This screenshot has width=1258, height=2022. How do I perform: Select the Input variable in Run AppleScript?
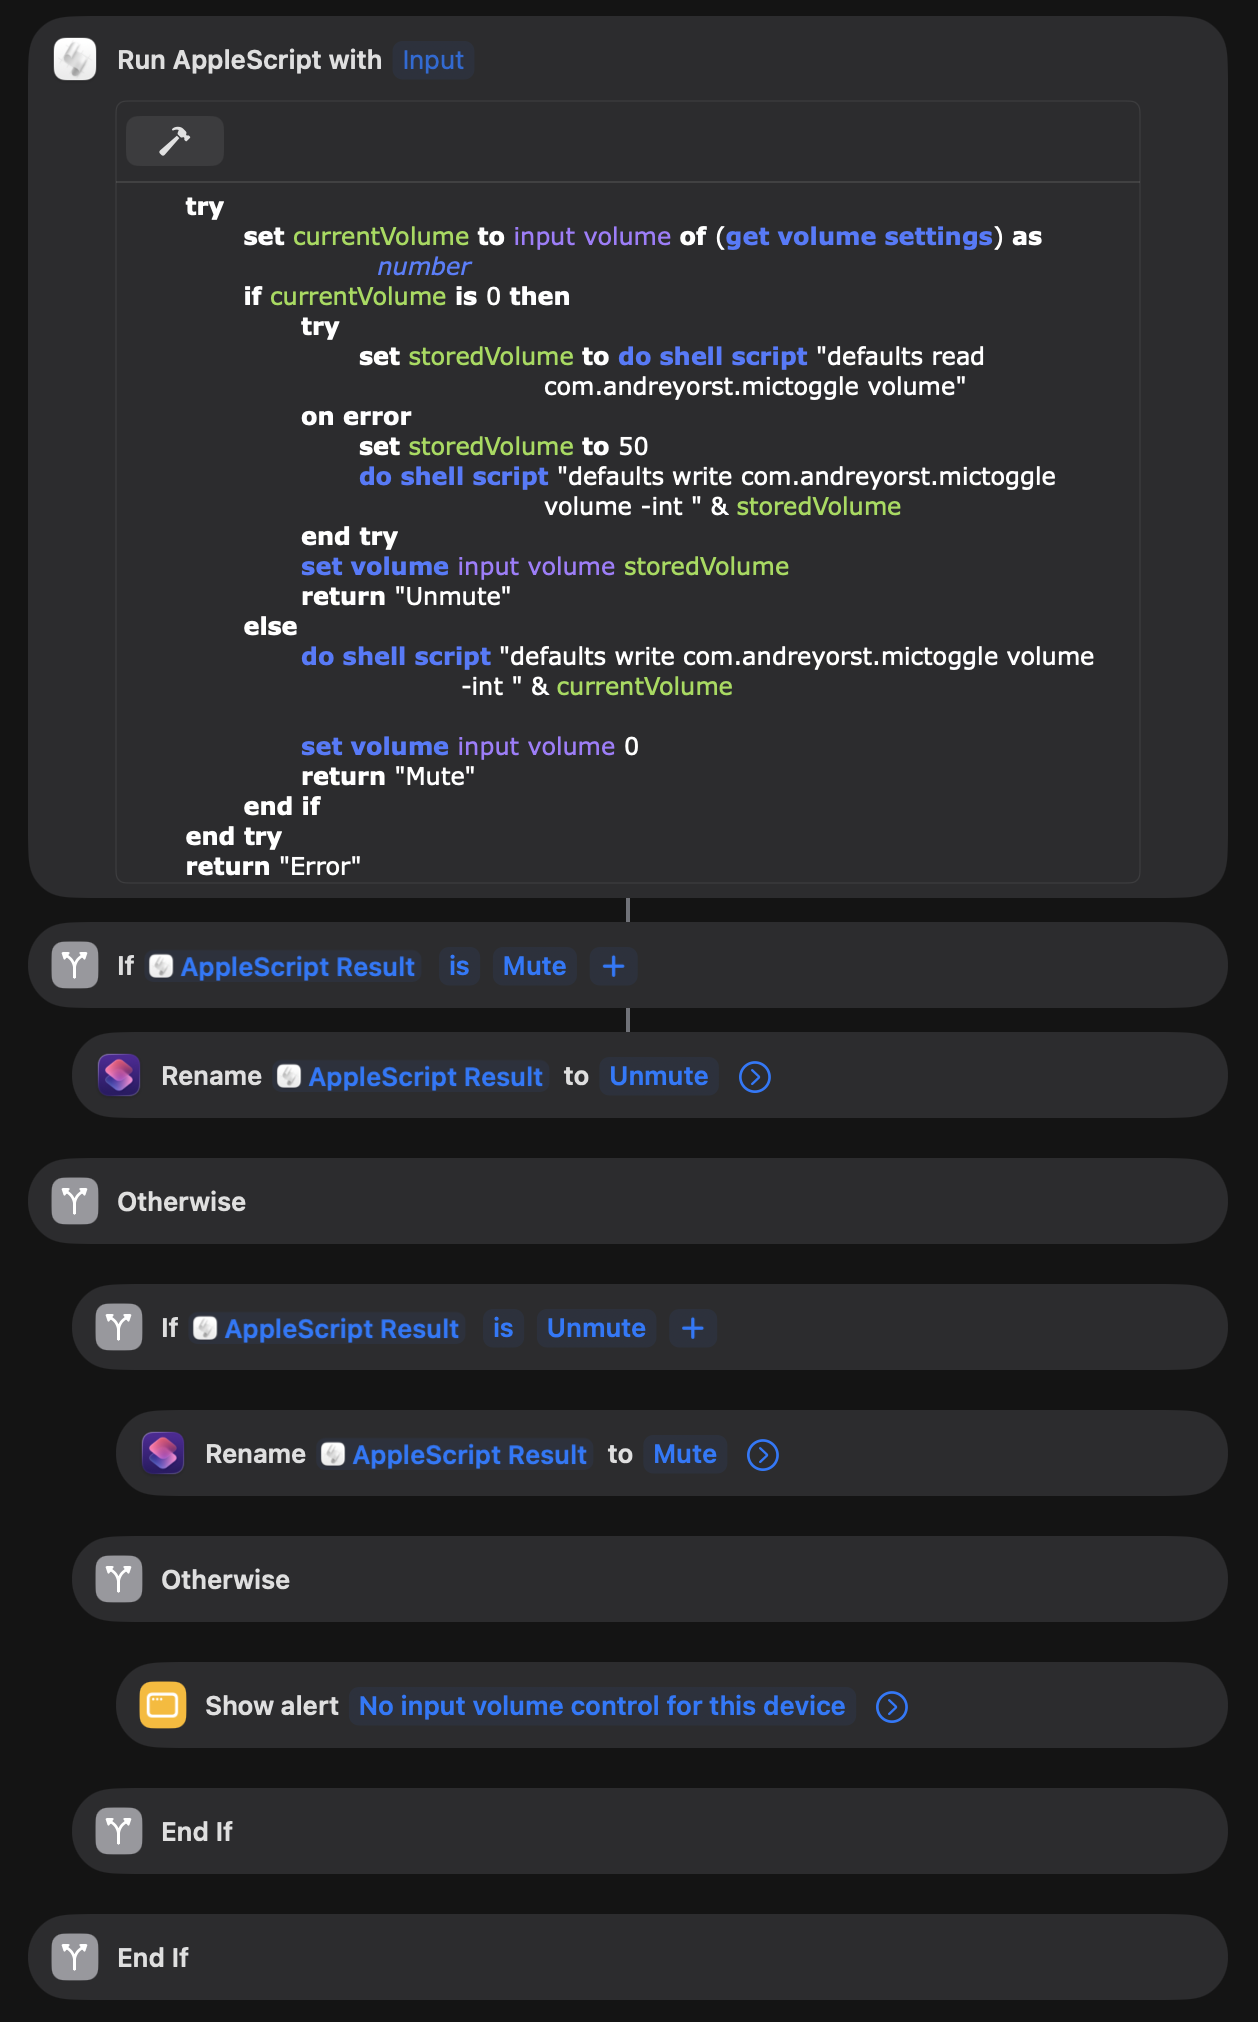pos(433,60)
